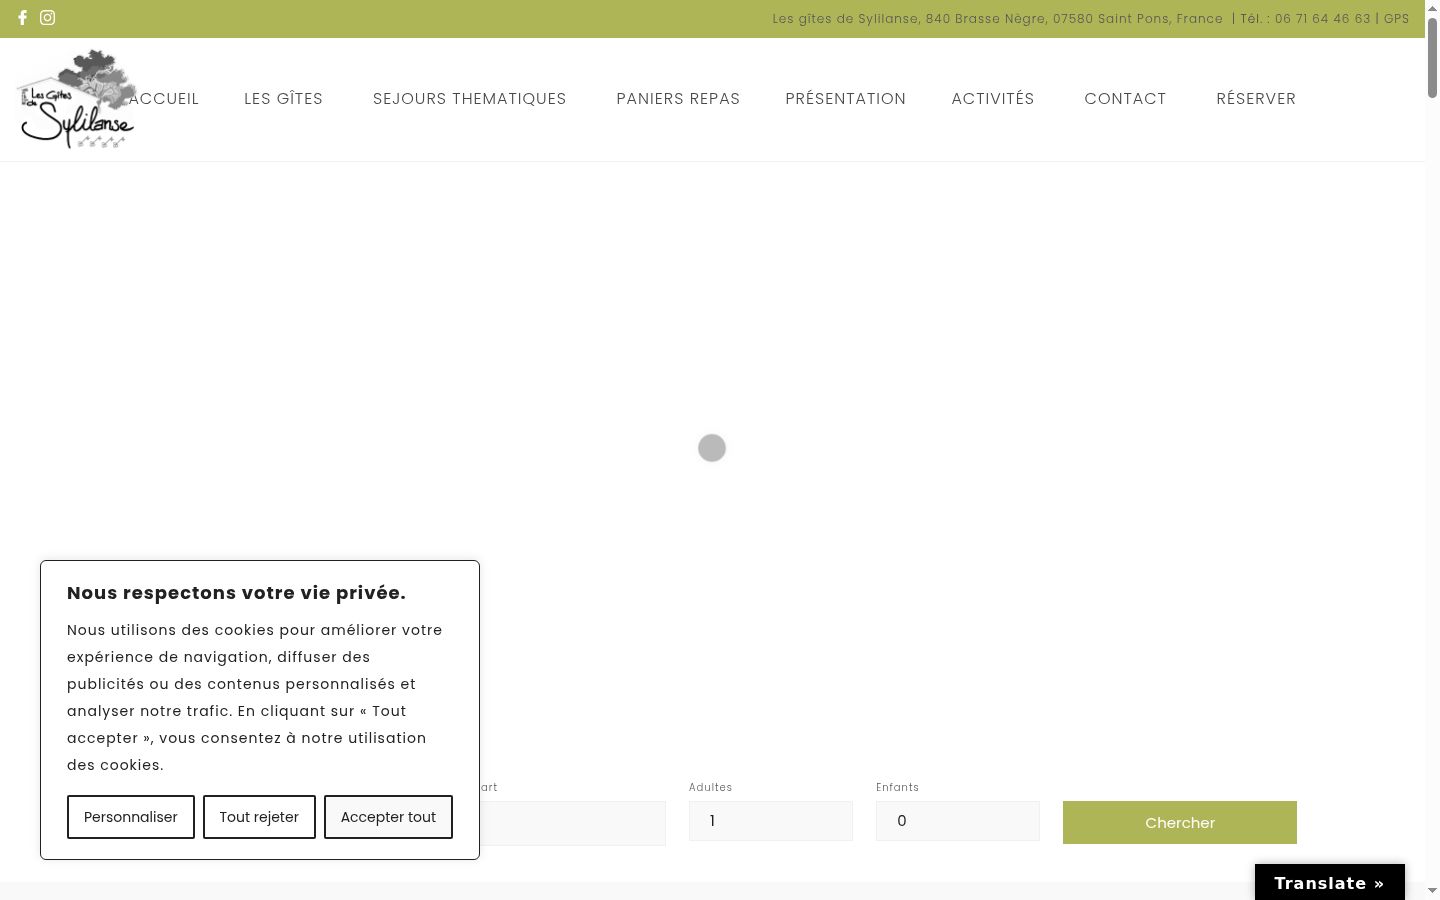Click the departure date field
The image size is (1440, 900).
coord(573,823)
